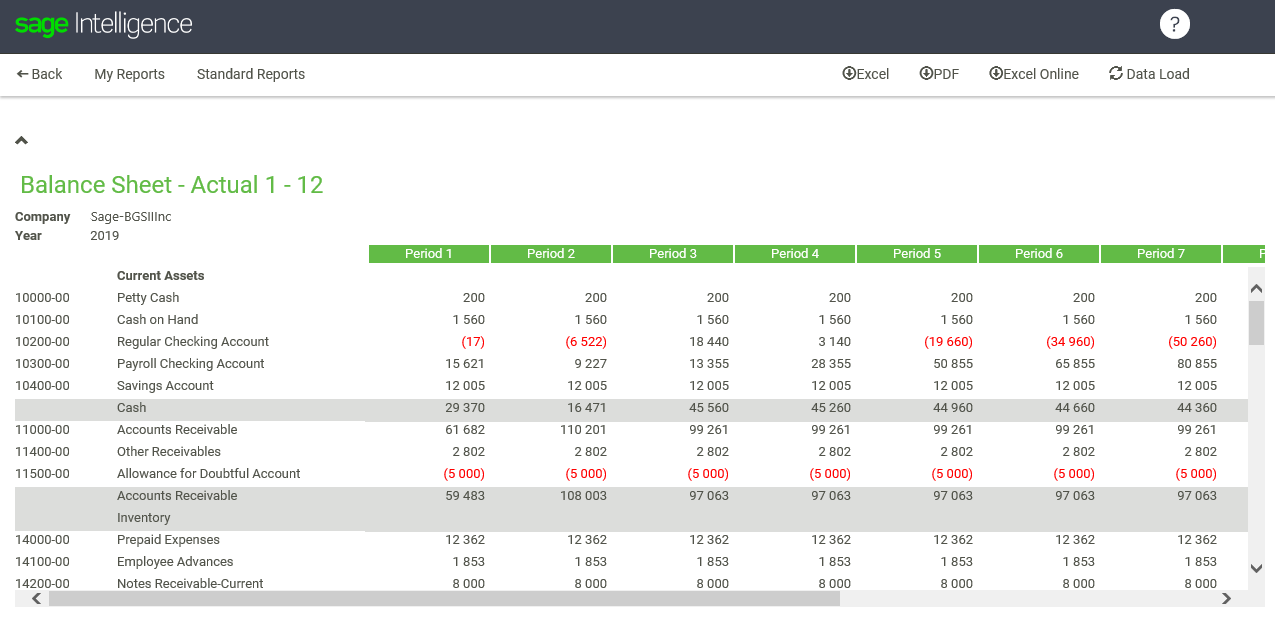Go back using the Back arrow
The width and height of the screenshot is (1275, 621).
[x=40, y=74]
